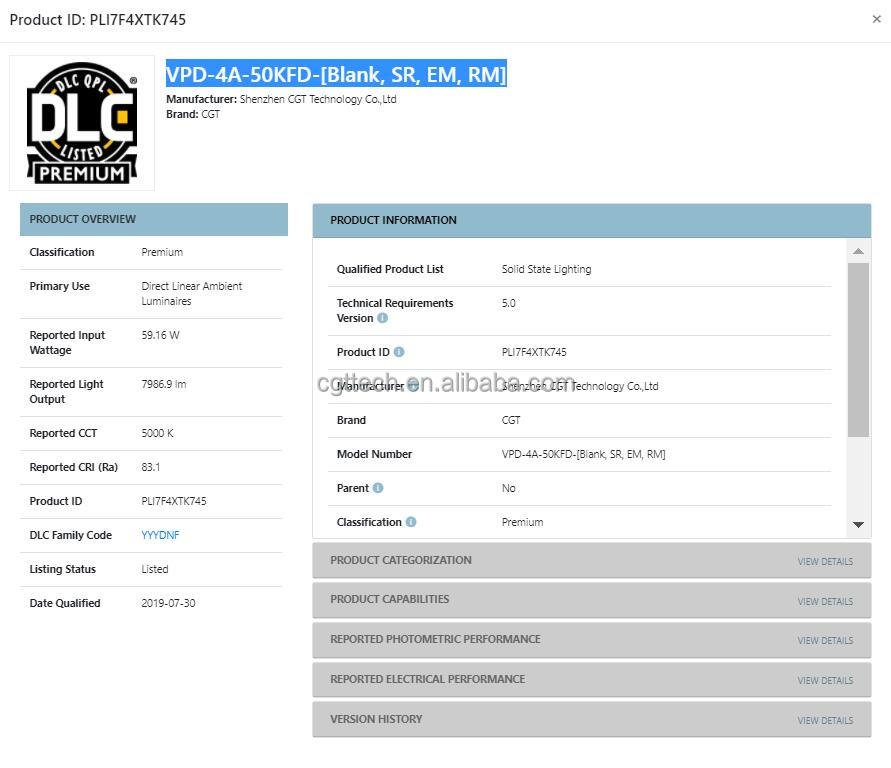Click the 83.1 CRI value

[151, 467]
